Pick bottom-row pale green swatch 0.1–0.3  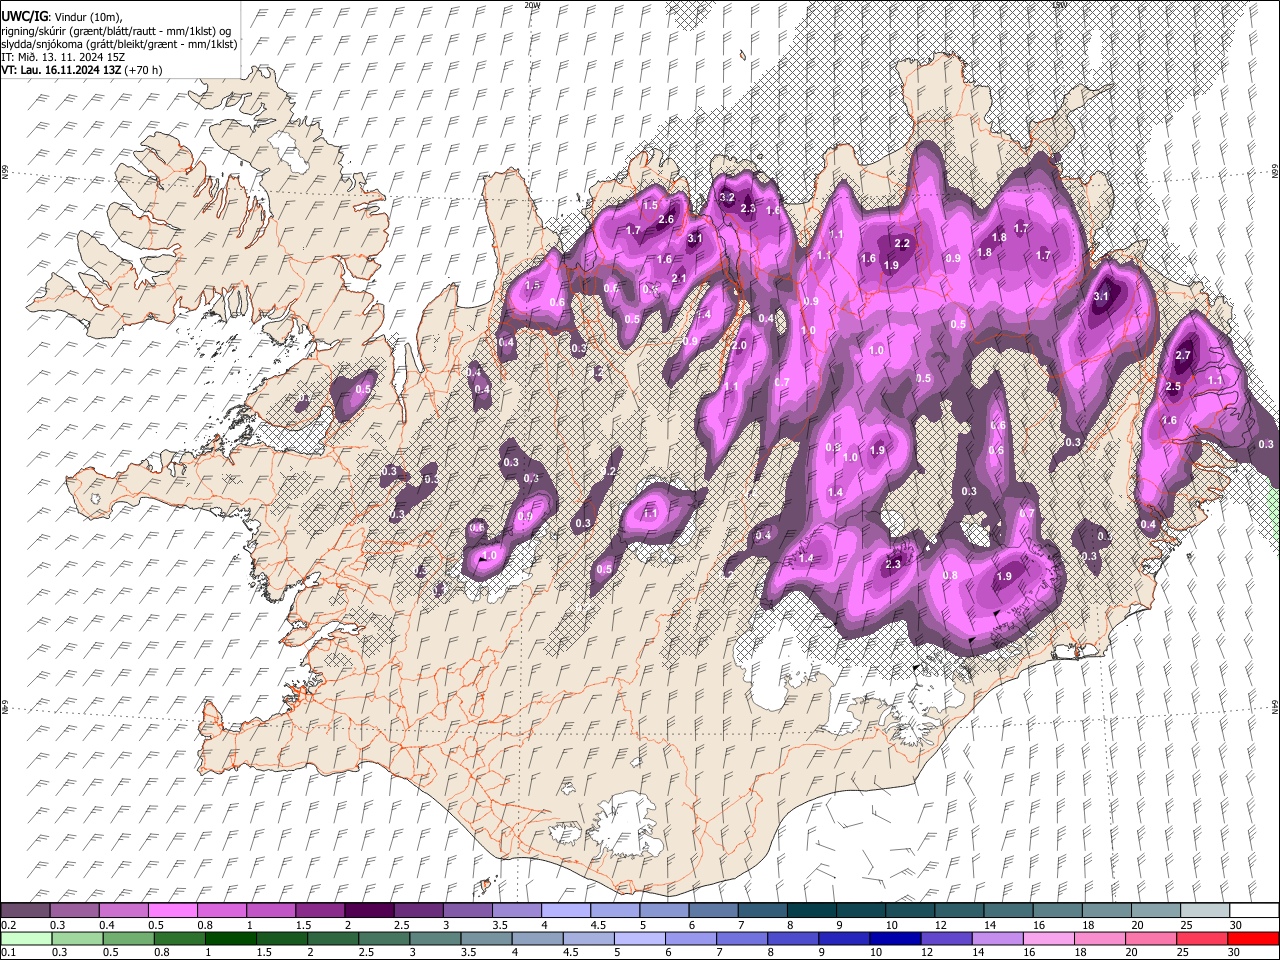point(27,938)
